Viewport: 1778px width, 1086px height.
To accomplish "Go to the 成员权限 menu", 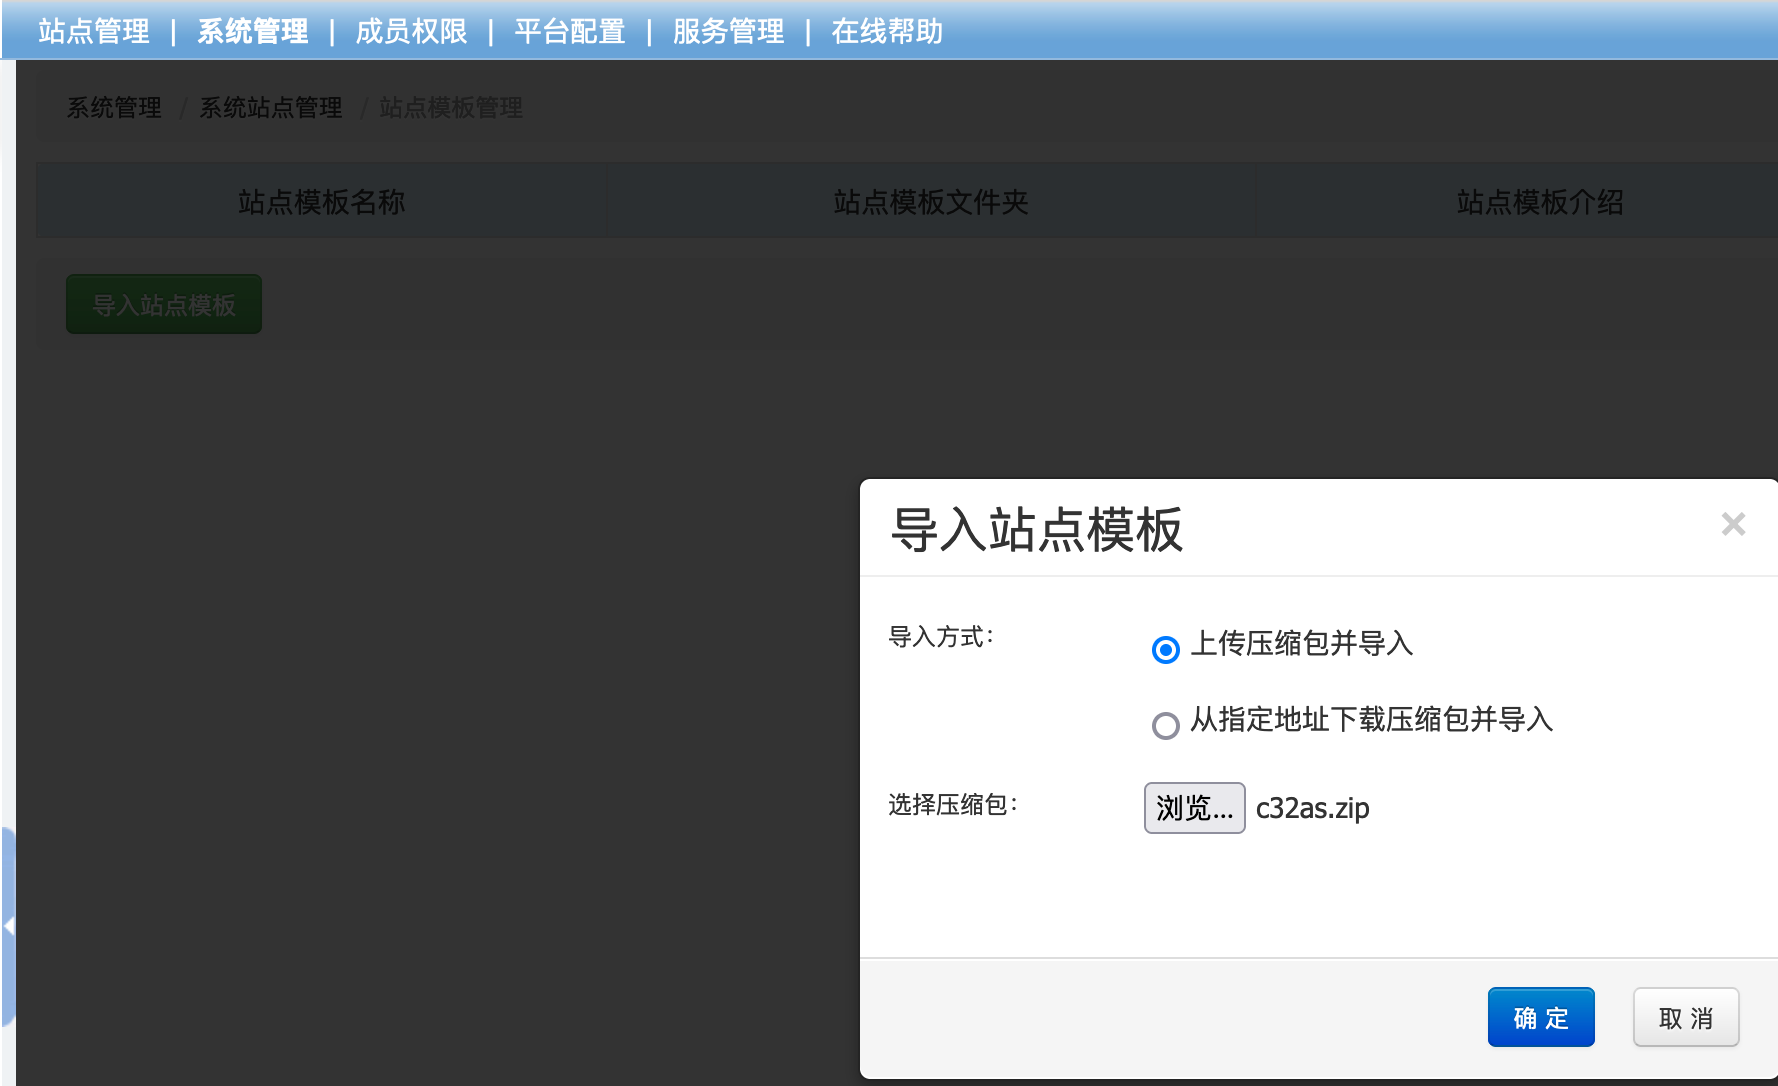I will click(411, 32).
